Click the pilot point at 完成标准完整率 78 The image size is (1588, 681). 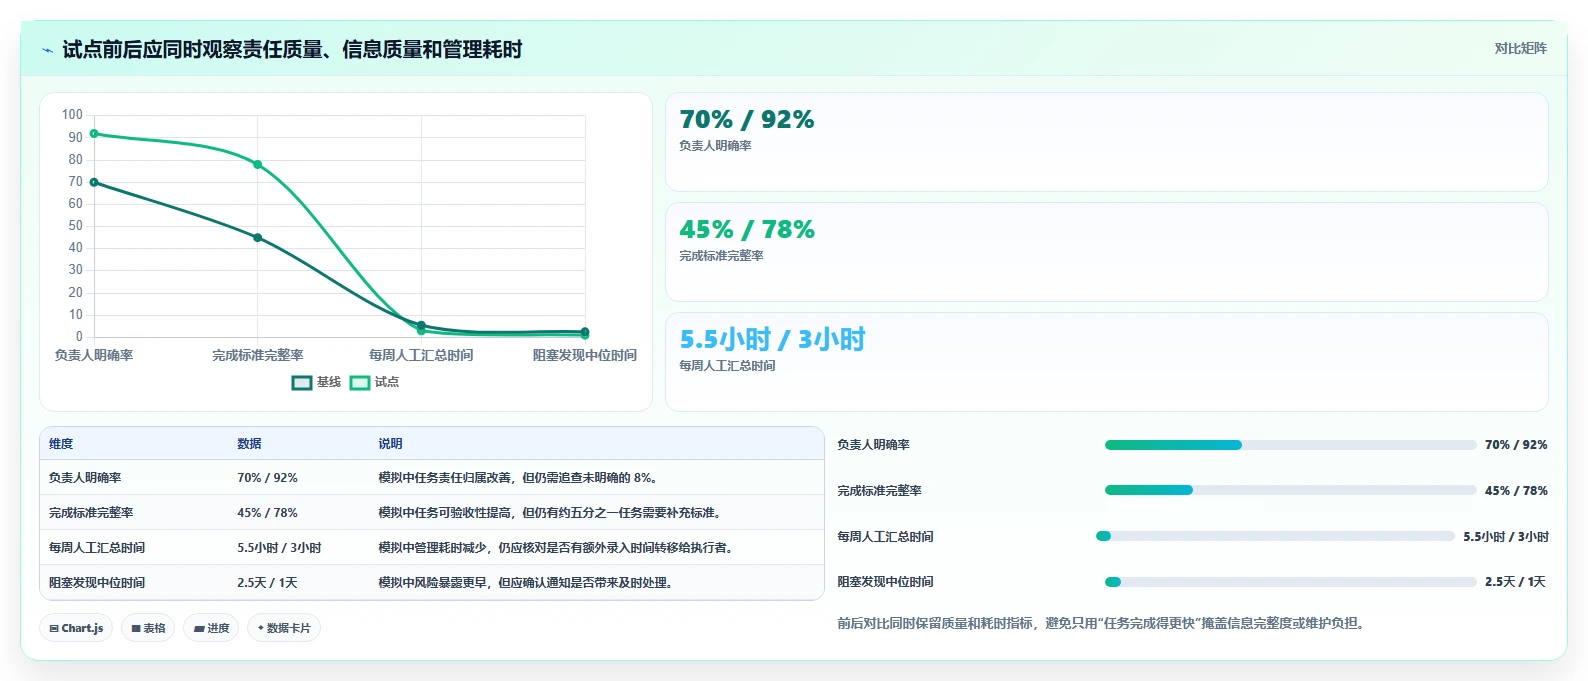pyautogui.click(x=257, y=164)
